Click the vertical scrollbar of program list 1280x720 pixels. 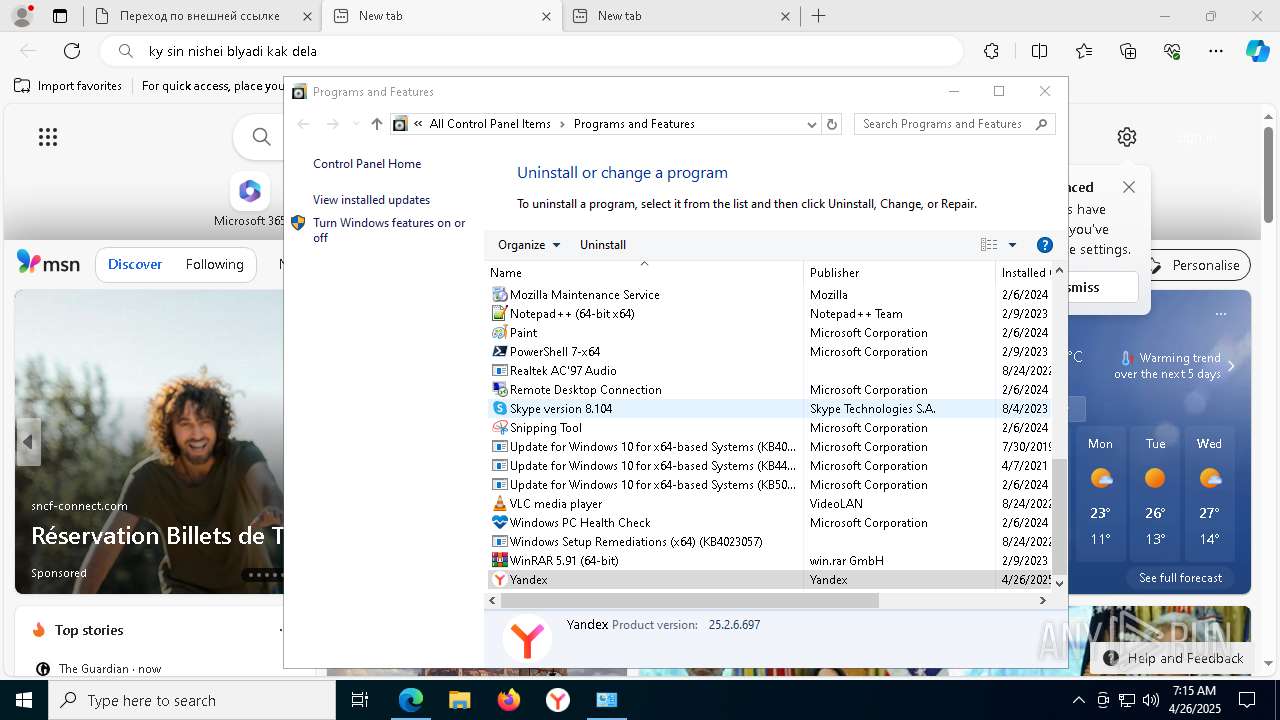pos(1059,516)
